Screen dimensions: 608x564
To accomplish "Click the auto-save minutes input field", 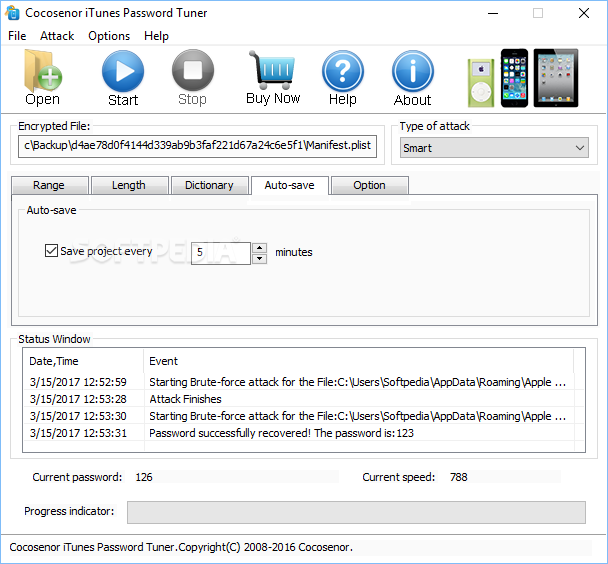I will point(221,254).
